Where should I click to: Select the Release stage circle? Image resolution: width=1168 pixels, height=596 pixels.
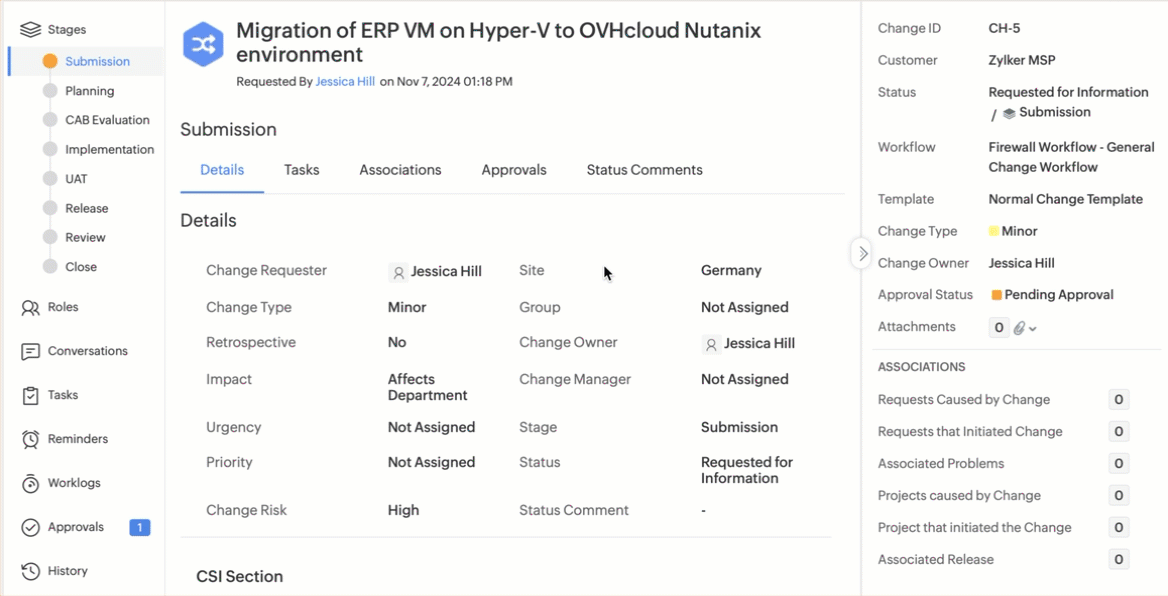coord(50,208)
